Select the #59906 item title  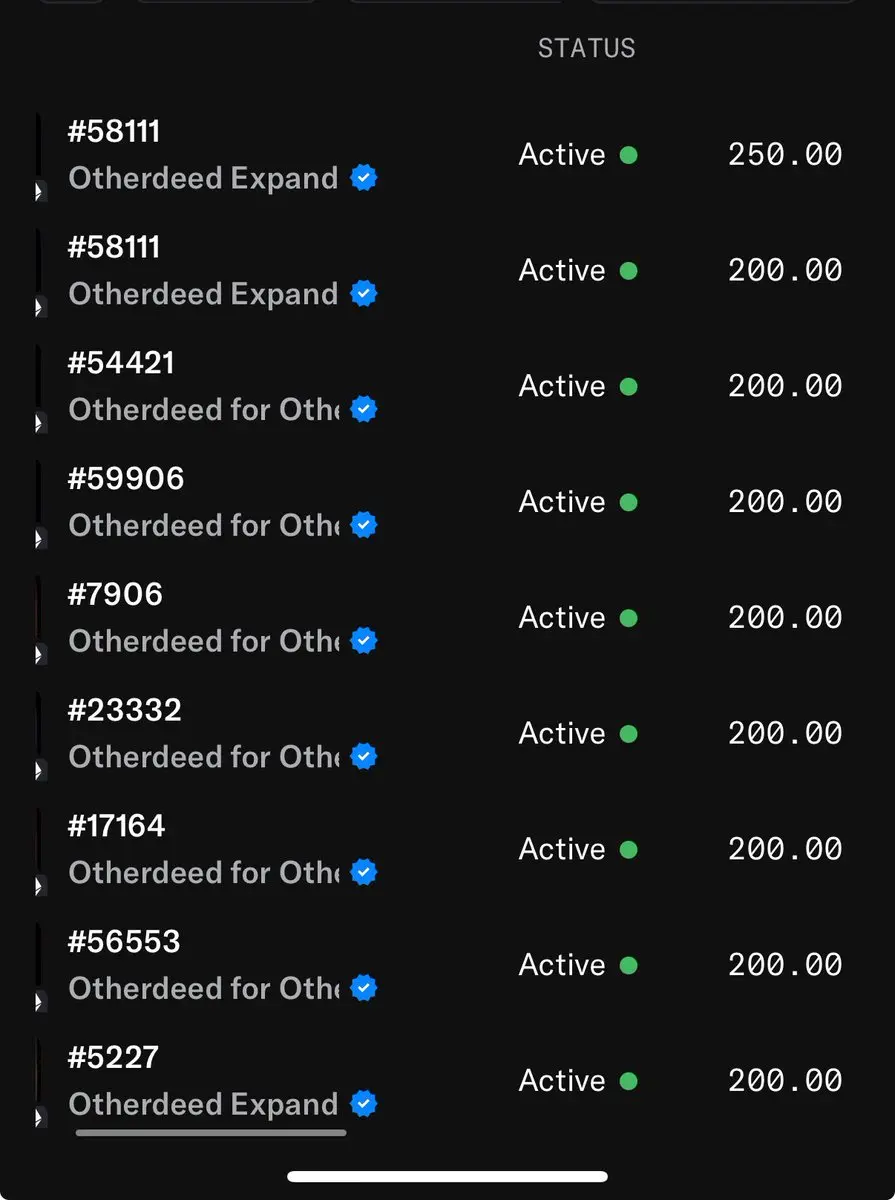tap(126, 479)
